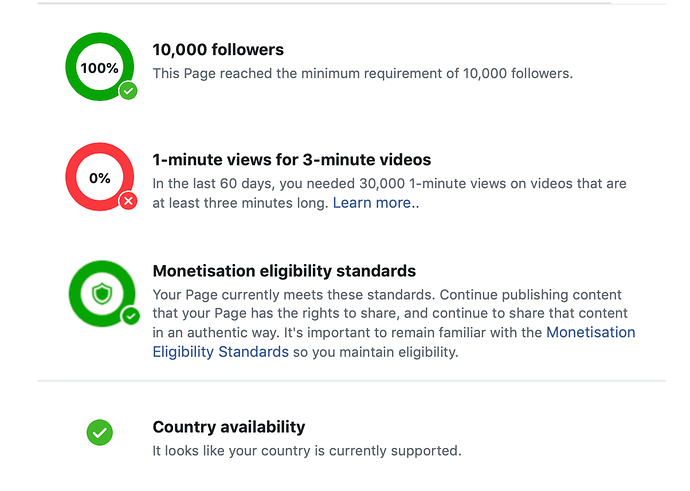The width and height of the screenshot is (690, 491).
Task: Click the red 0% views progress ring
Action: click(99, 177)
